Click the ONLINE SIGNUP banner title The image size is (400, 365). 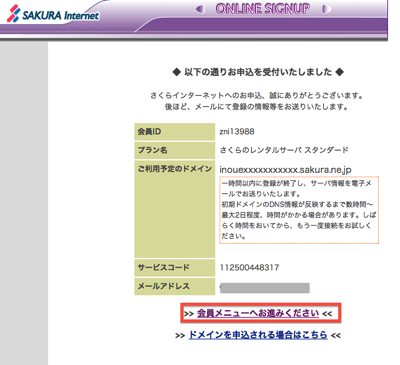click(263, 9)
